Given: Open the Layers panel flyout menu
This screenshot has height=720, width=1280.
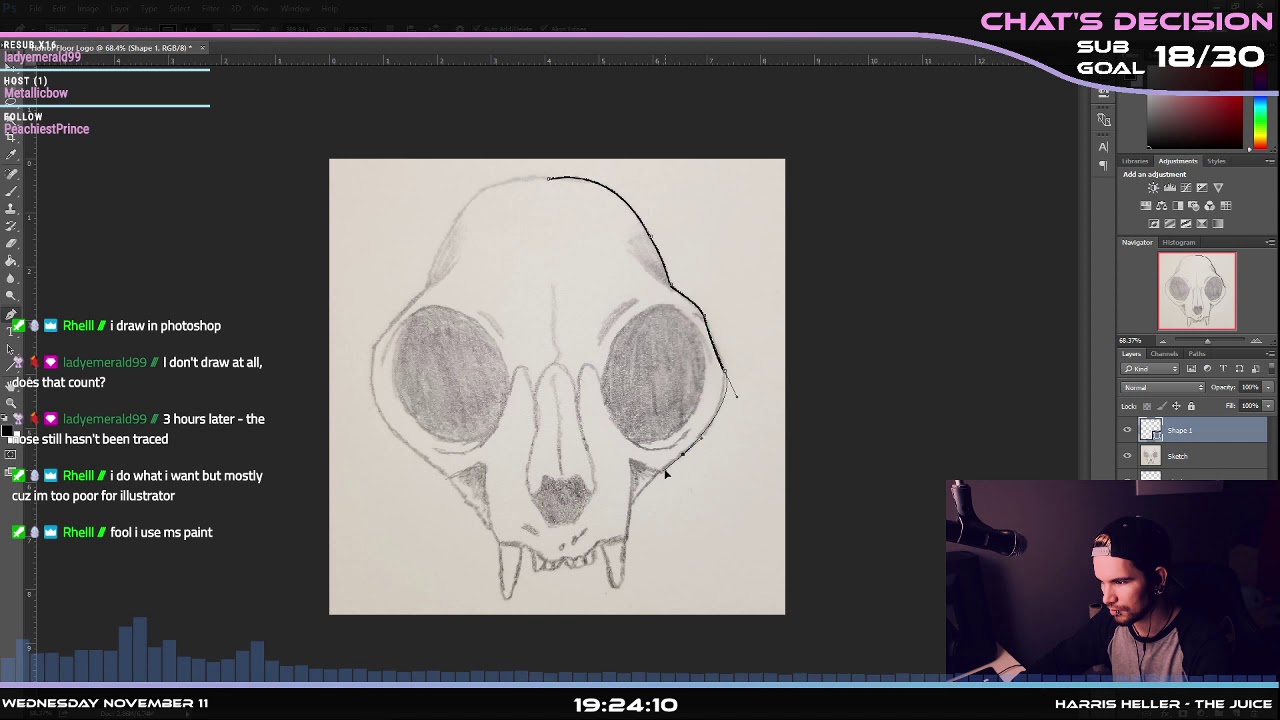Looking at the screenshot, I should (x=1270, y=354).
